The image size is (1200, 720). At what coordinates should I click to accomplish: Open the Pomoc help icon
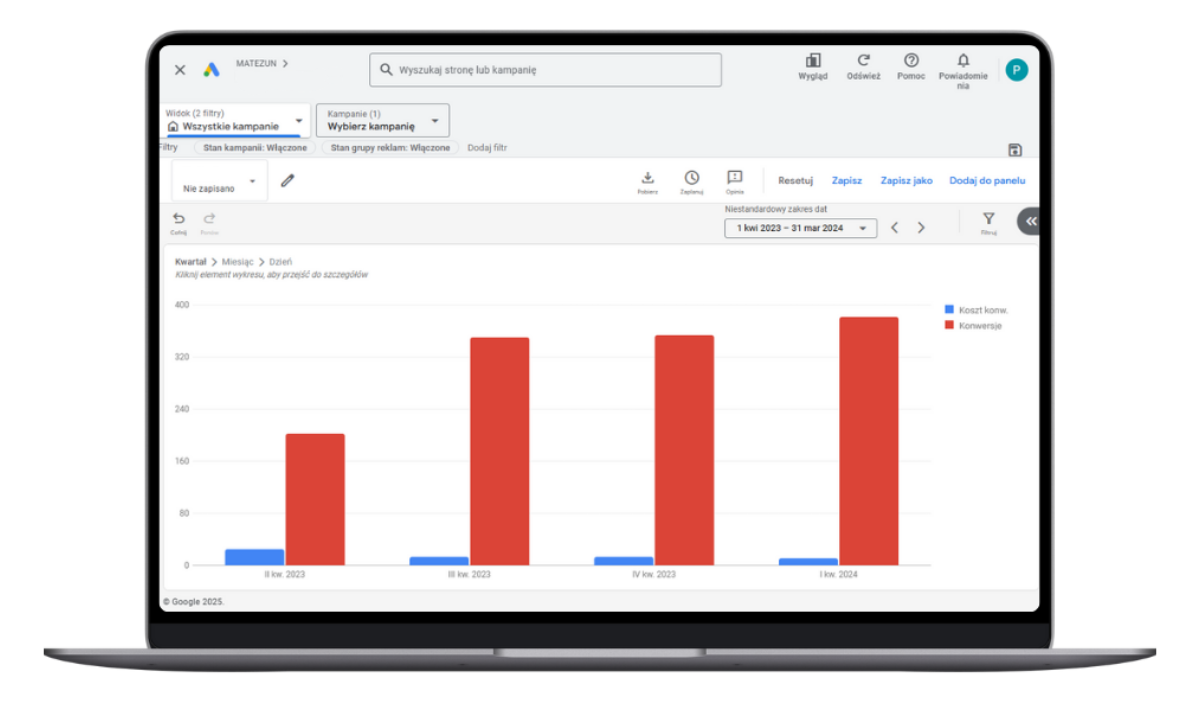[x=911, y=61]
